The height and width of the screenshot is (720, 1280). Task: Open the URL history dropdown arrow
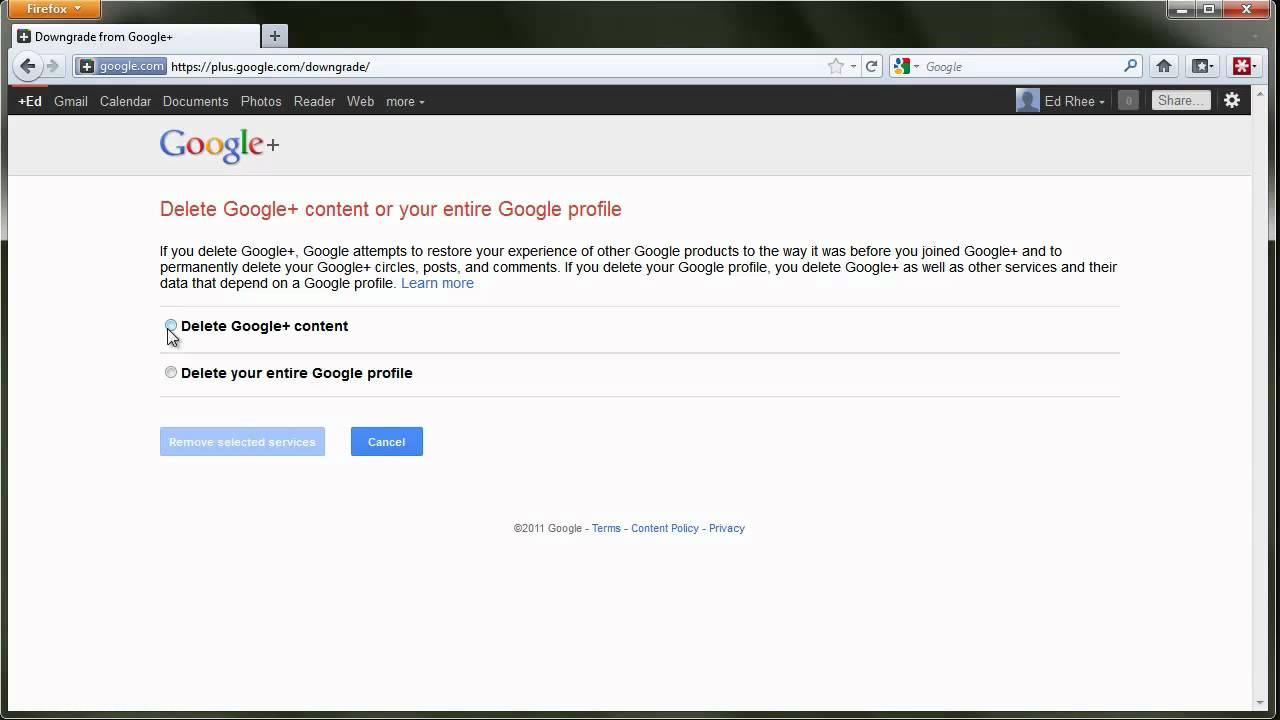pos(853,67)
